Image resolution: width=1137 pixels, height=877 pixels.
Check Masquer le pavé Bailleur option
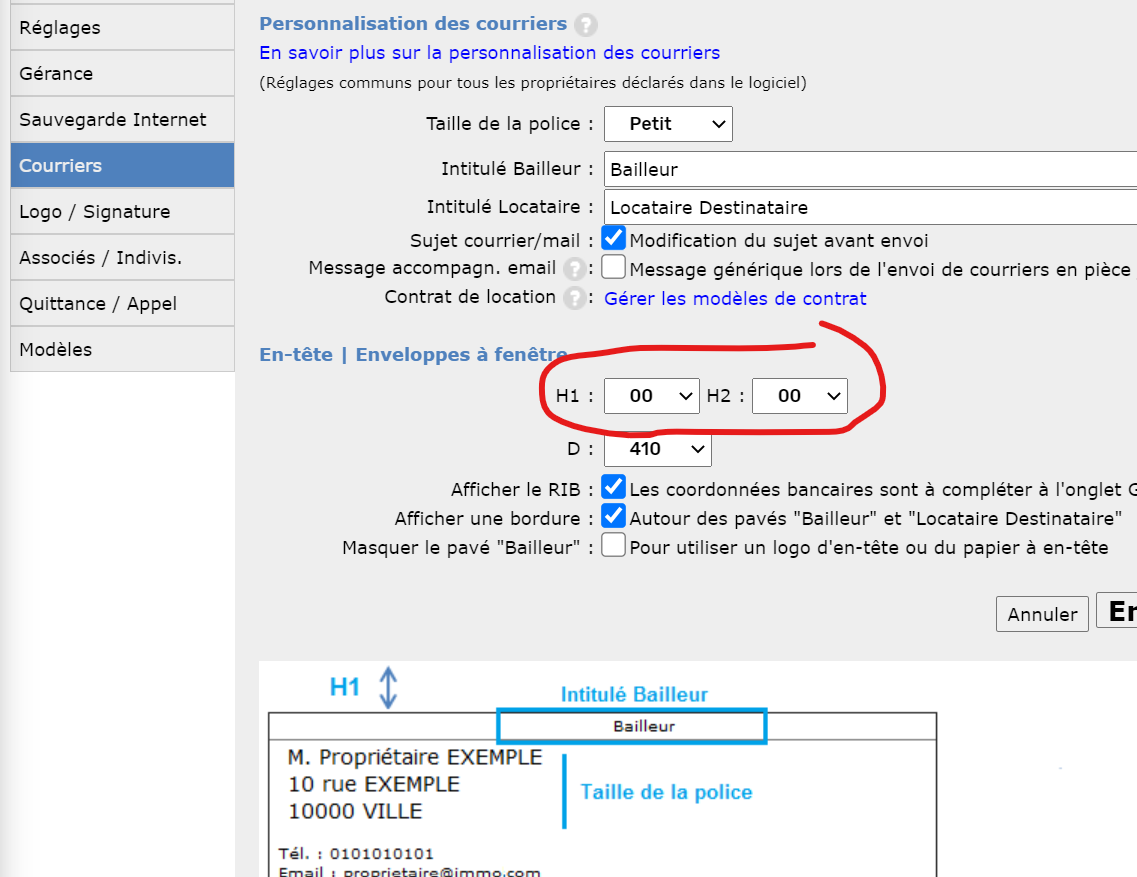[613, 545]
